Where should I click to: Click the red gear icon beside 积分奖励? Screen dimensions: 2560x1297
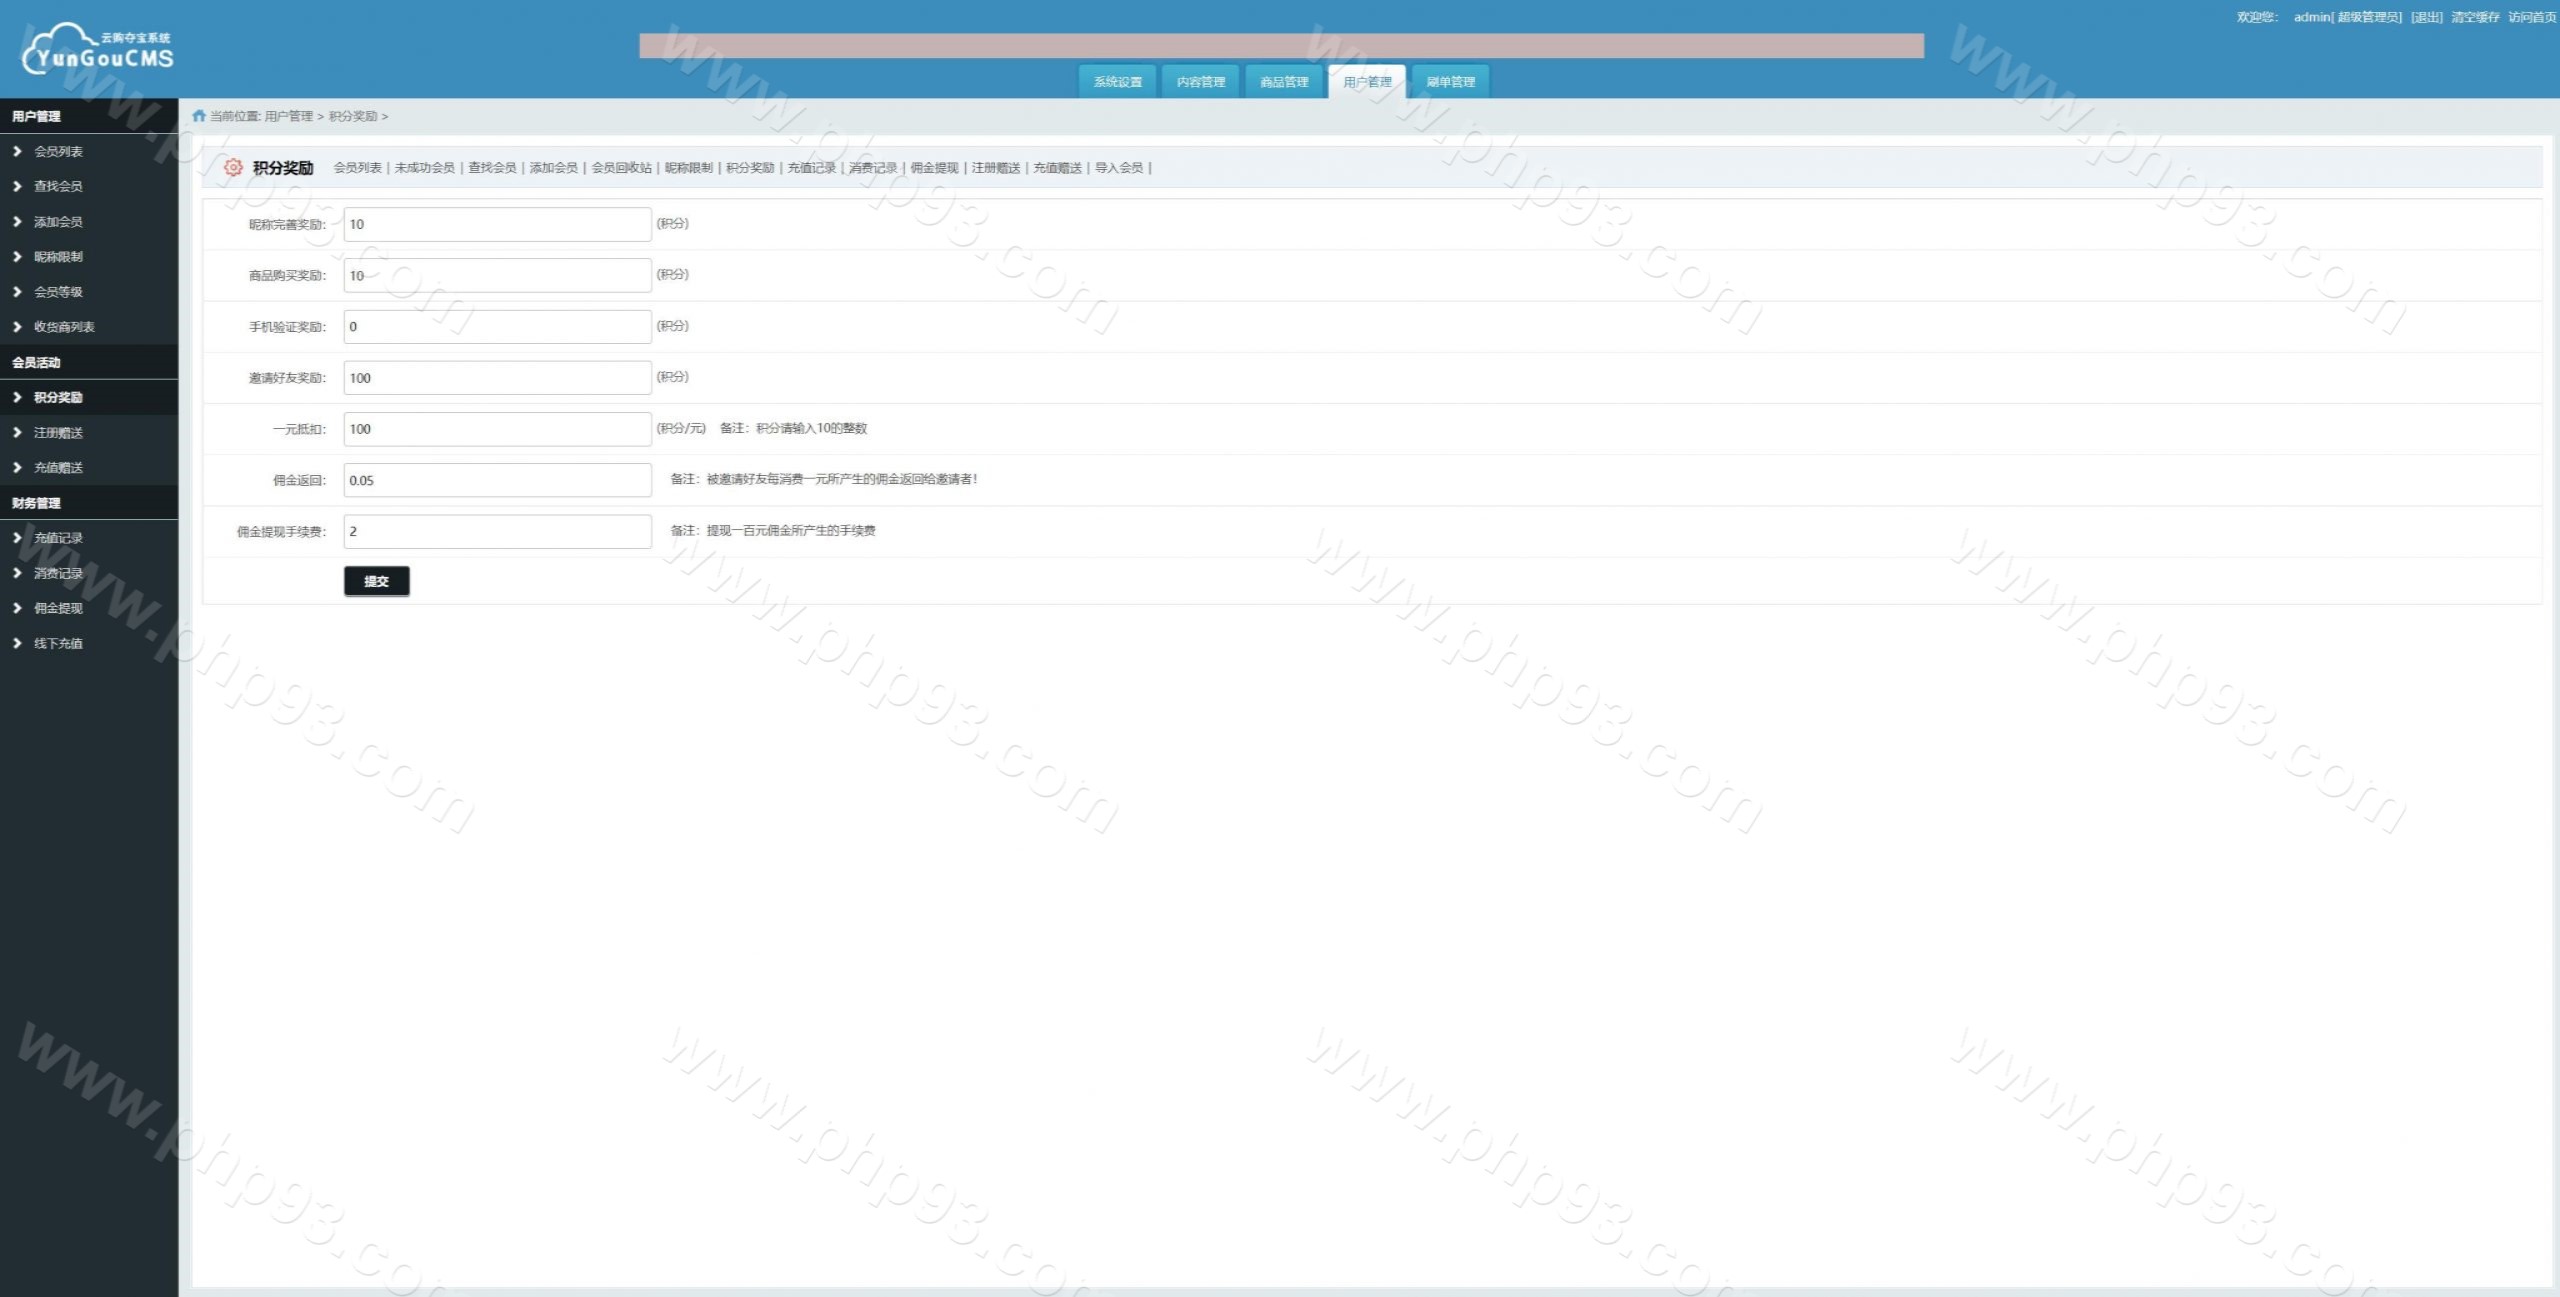(233, 167)
